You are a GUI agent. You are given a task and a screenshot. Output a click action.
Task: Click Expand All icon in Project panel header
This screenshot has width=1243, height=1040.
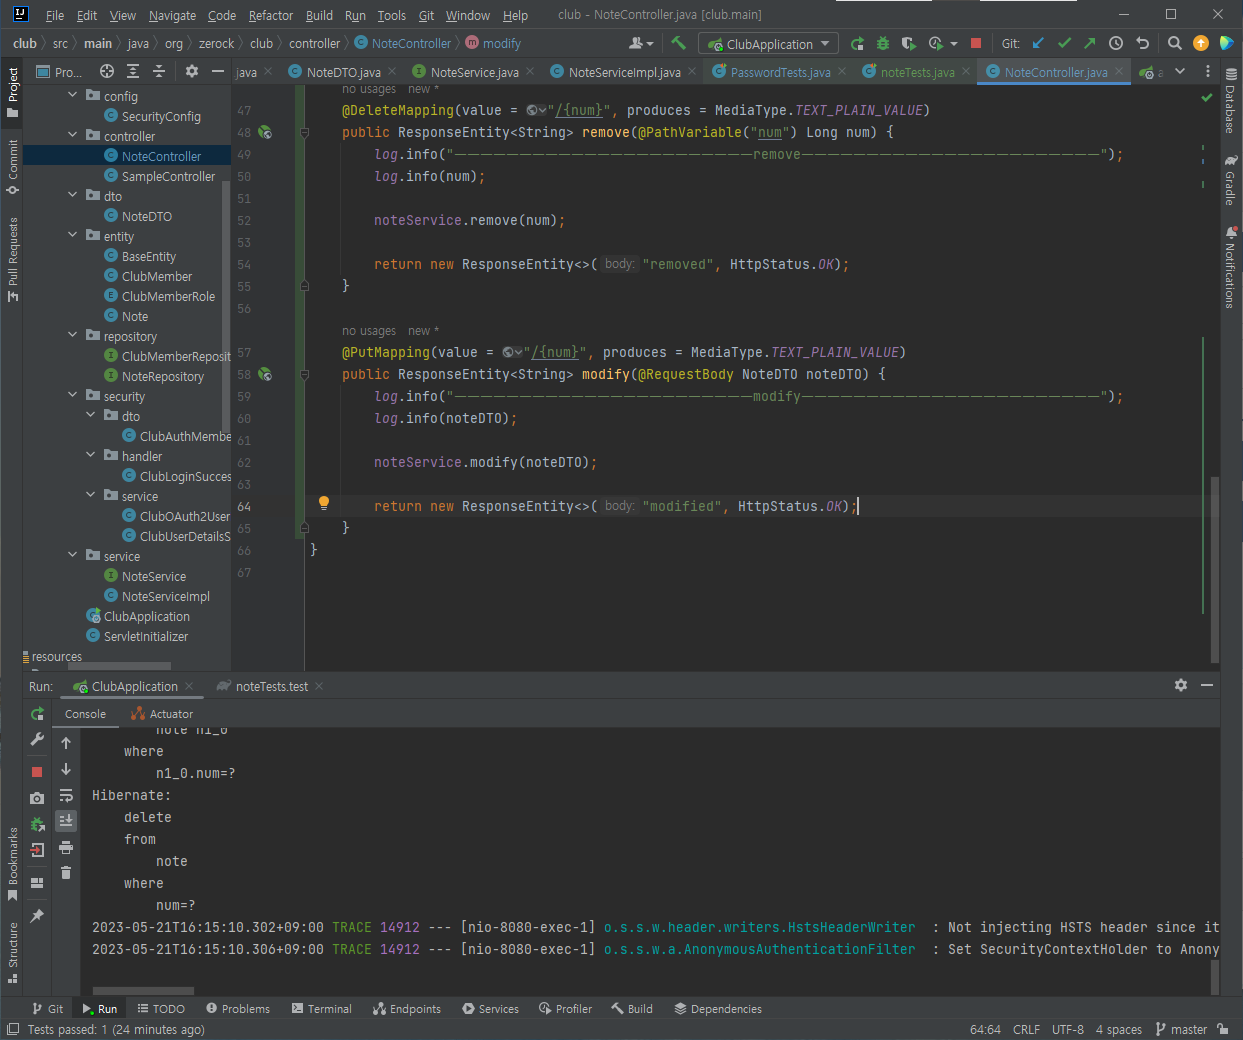pyautogui.click(x=133, y=71)
